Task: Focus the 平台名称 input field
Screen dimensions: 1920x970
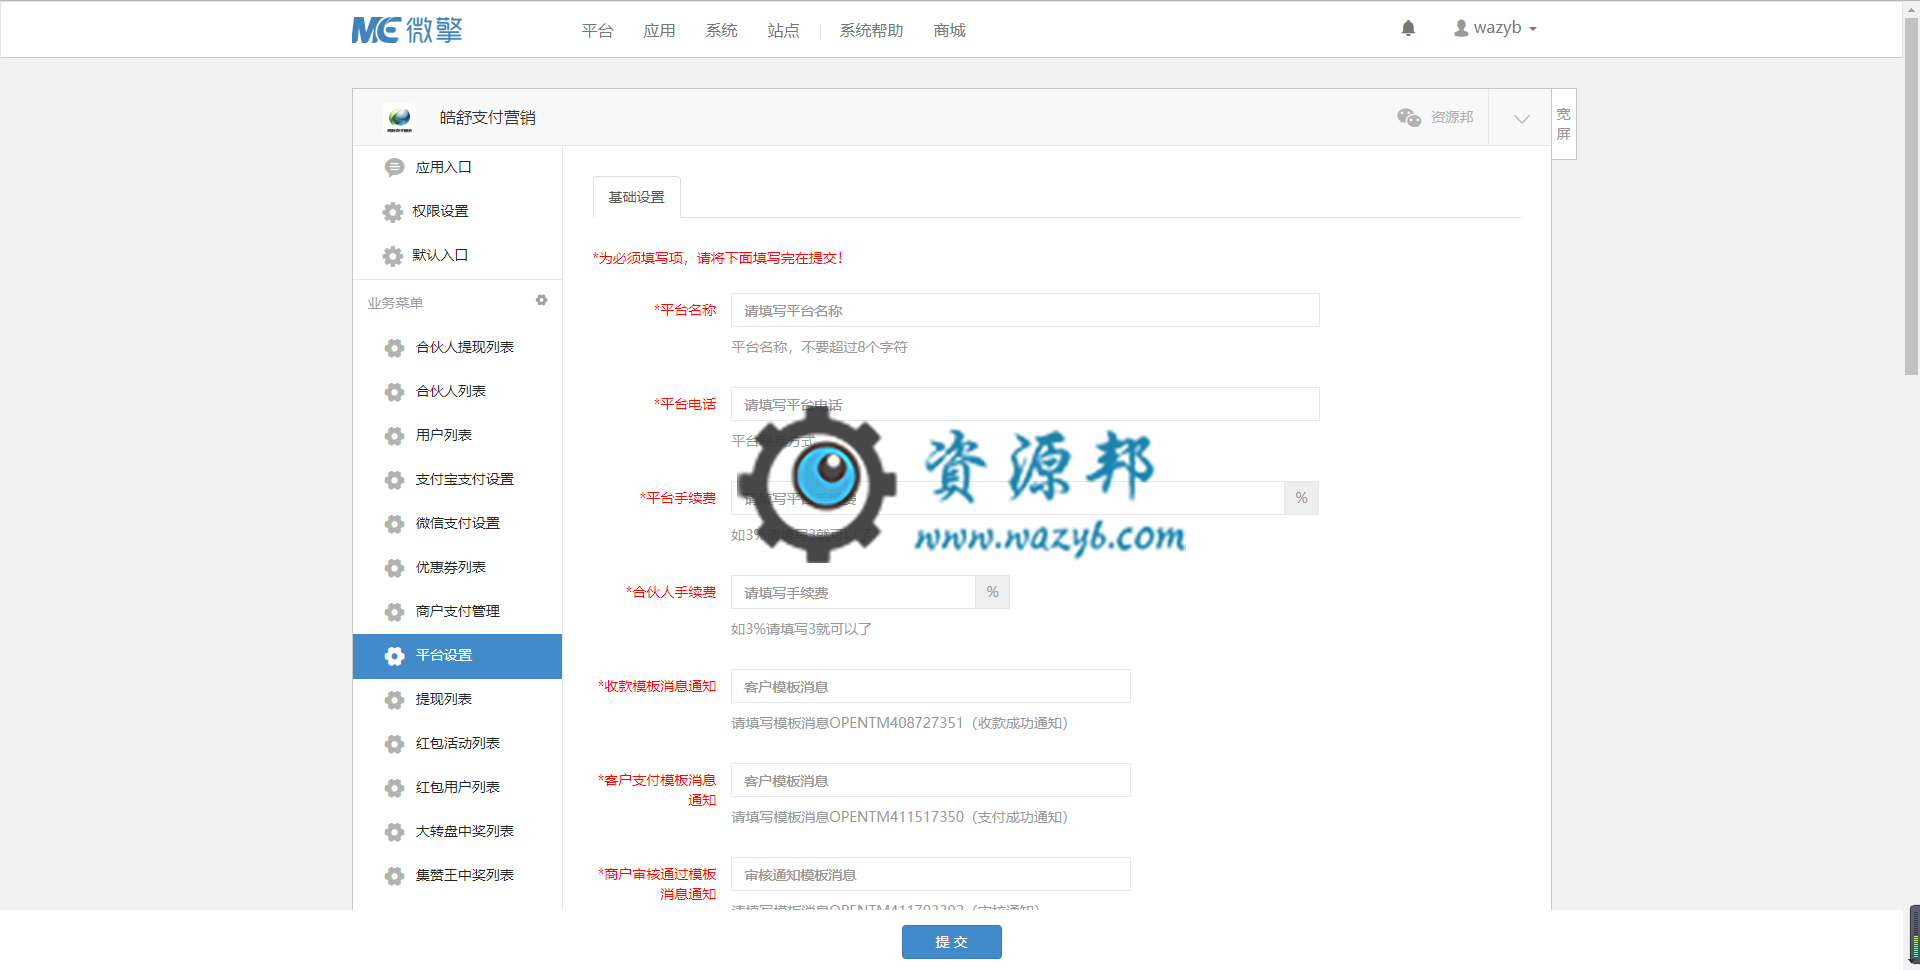Action: pyautogui.click(x=1025, y=310)
